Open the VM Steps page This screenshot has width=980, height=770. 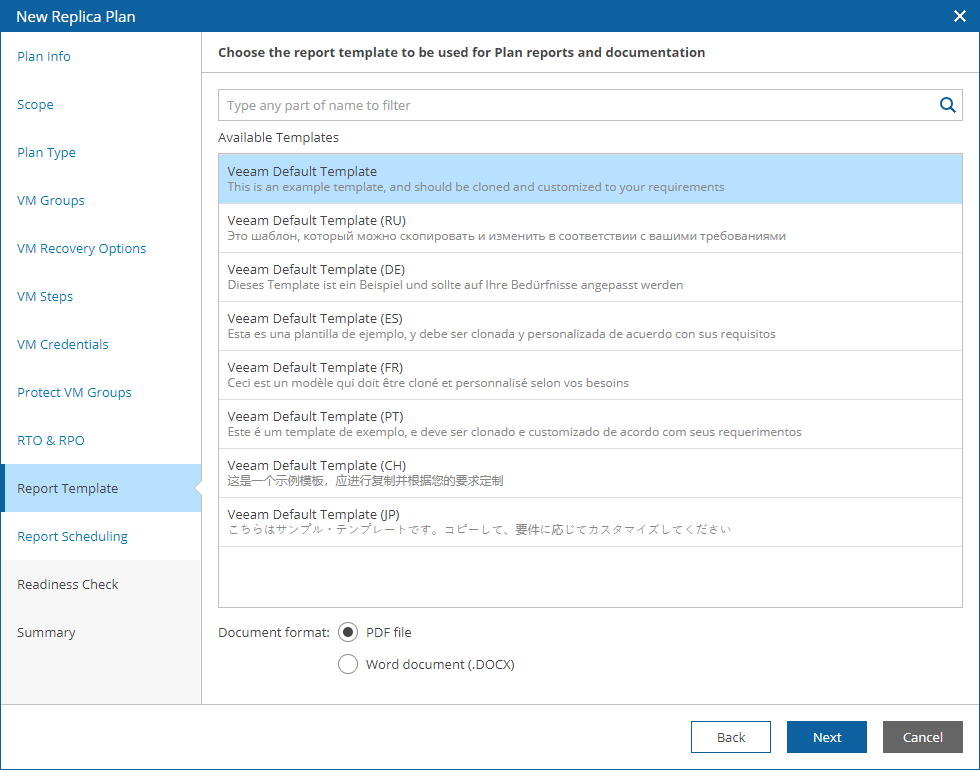[45, 297]
